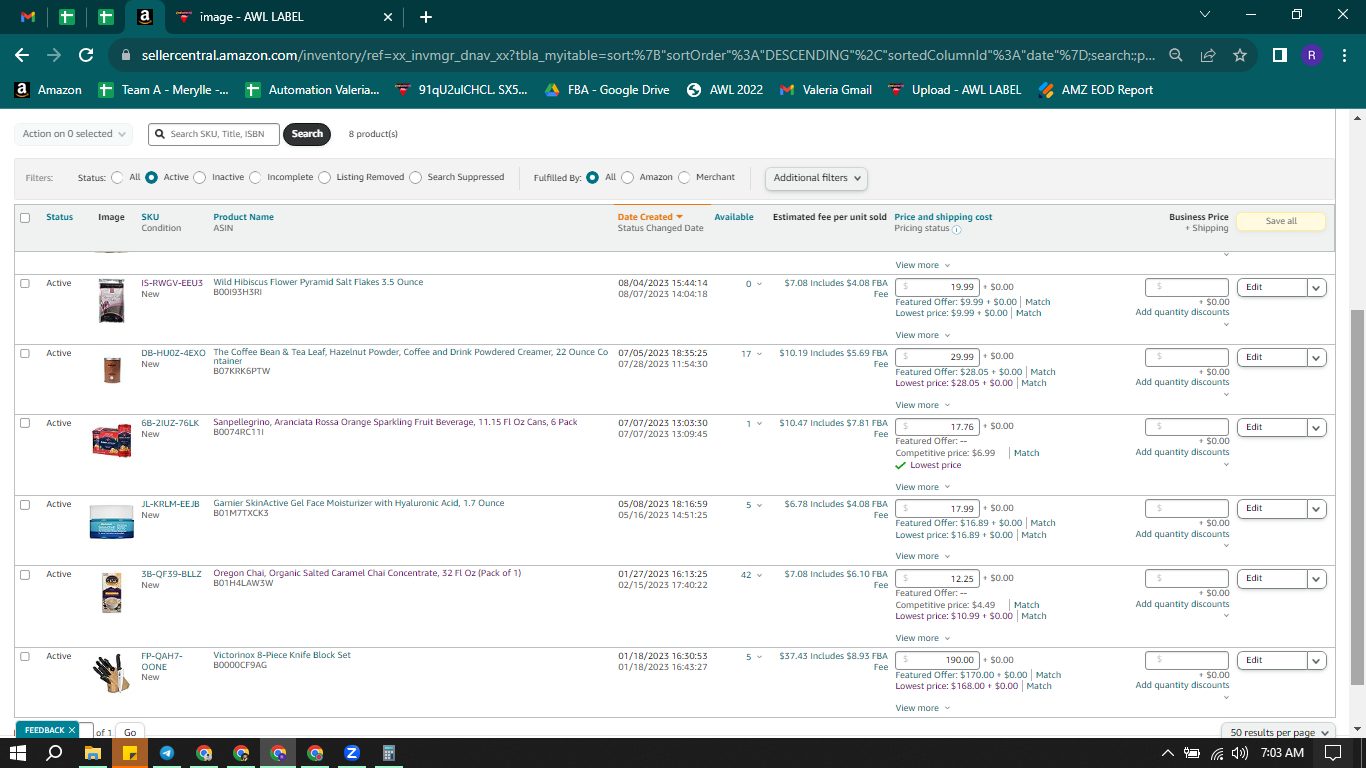Expand View more under Victorinox pricing
The width and height of the screenshot is (1366, 768).
point(922,708)
